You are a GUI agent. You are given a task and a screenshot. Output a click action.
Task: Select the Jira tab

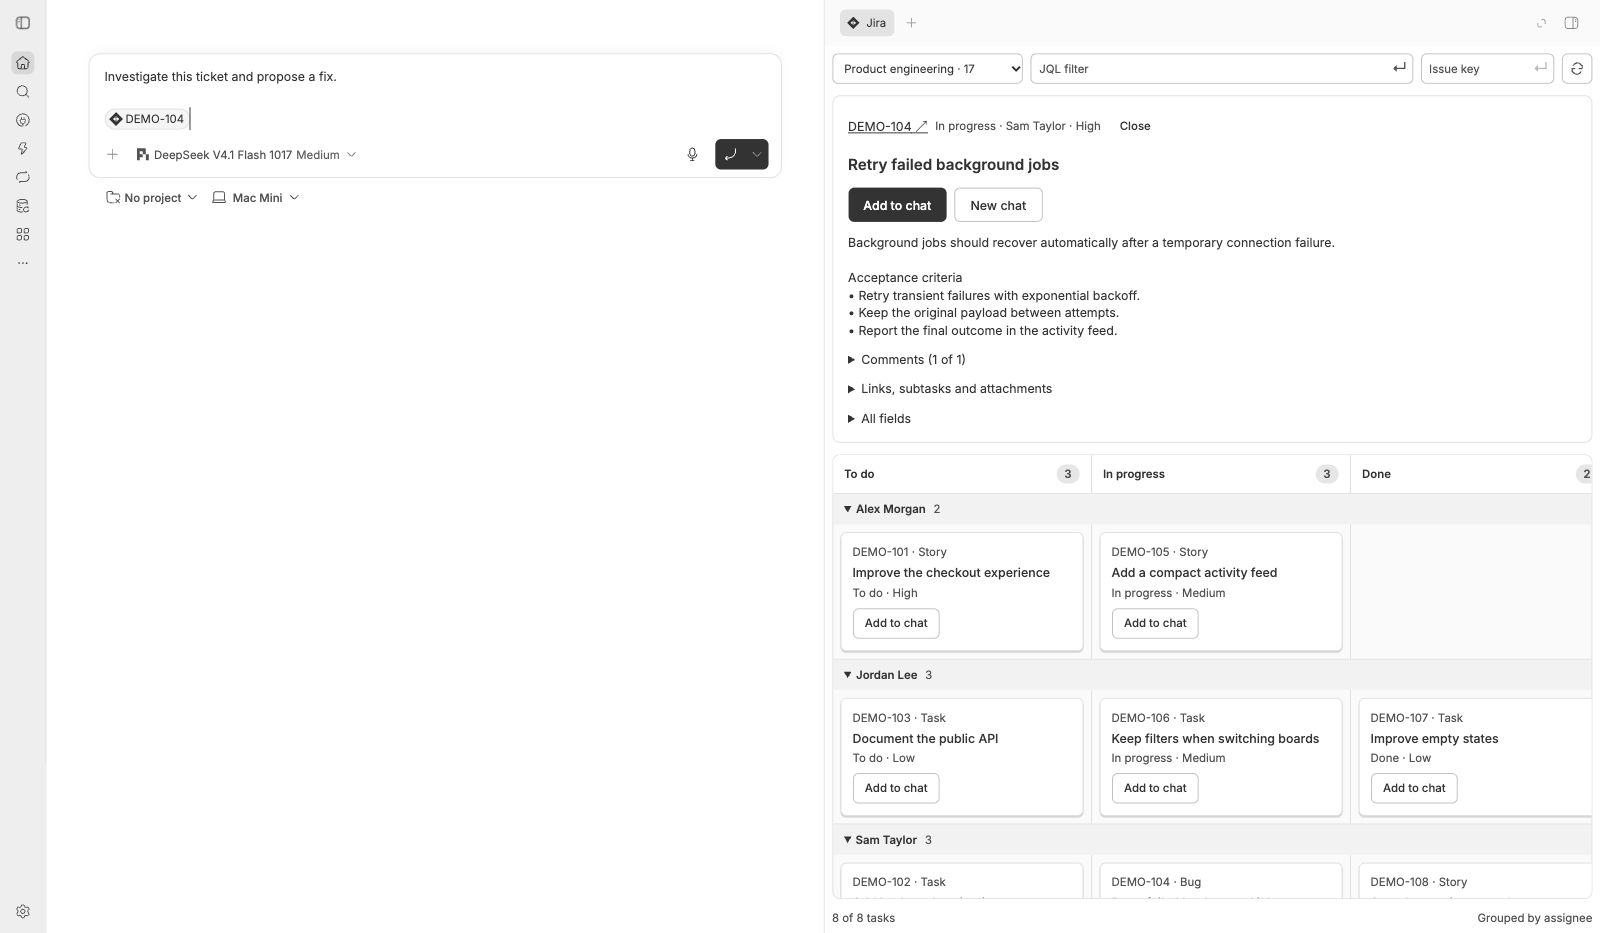(x=867, y=23)
